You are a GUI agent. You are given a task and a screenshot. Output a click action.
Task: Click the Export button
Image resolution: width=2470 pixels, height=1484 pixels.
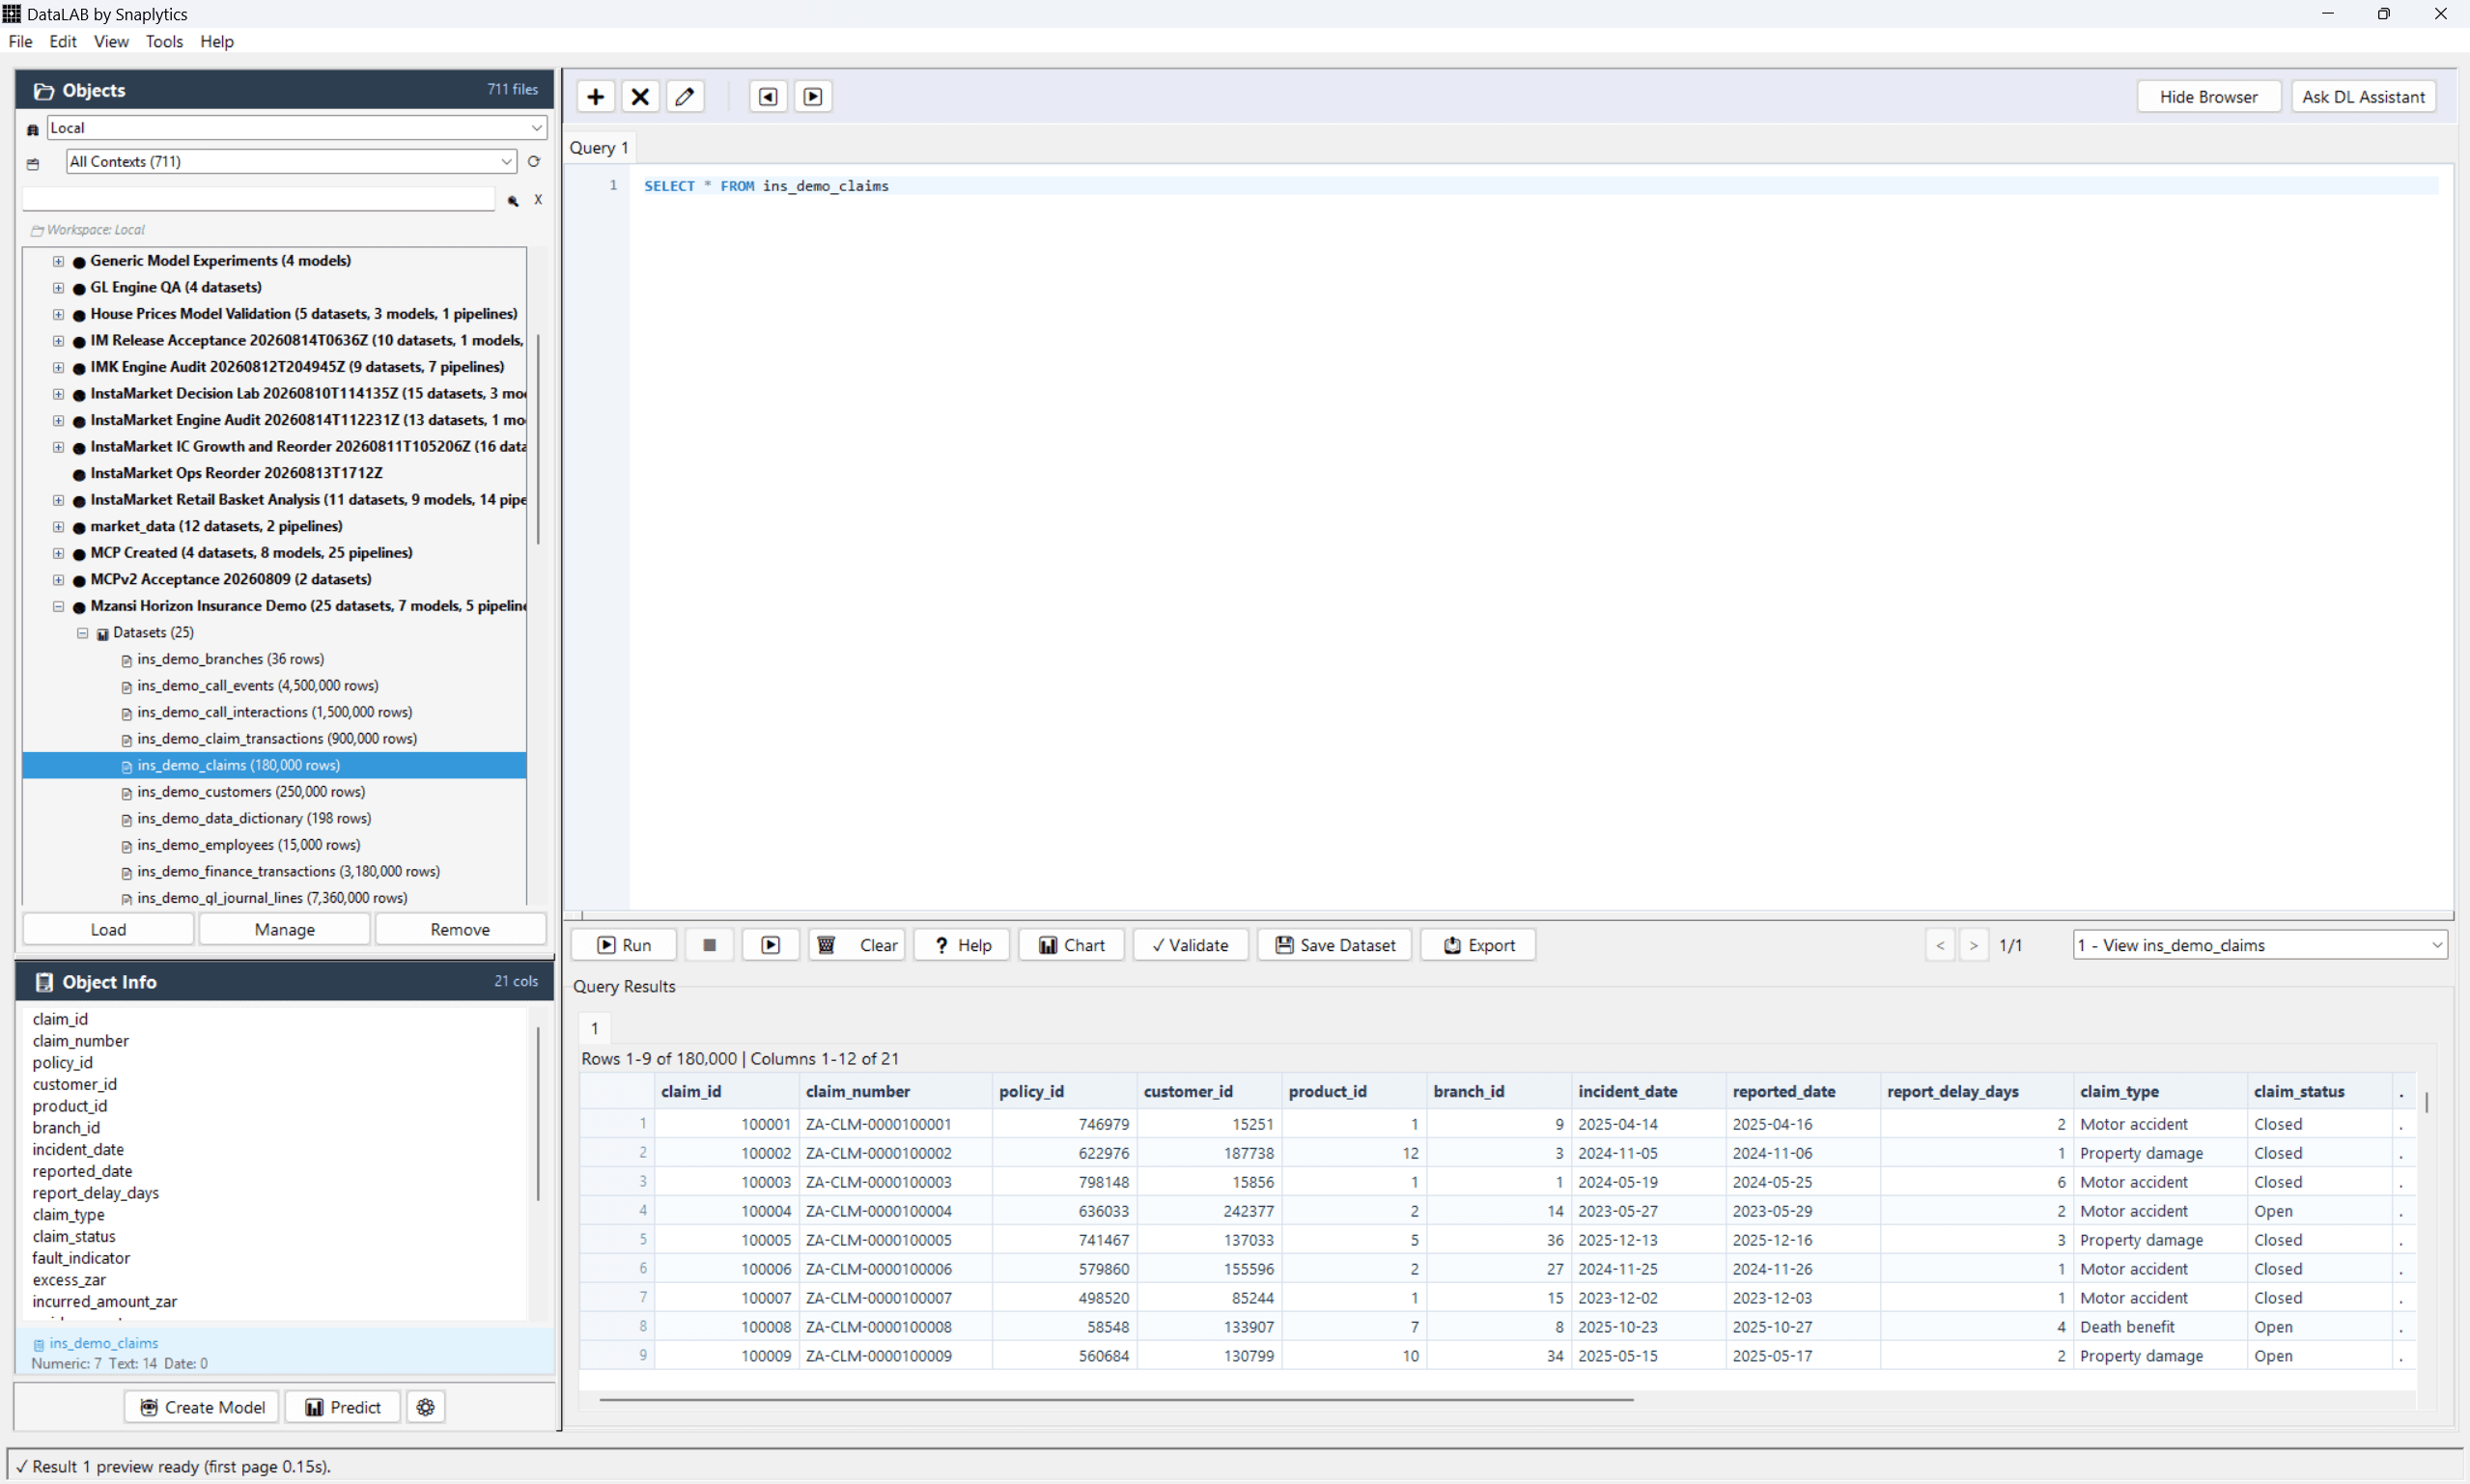[x=1478, y=945]
